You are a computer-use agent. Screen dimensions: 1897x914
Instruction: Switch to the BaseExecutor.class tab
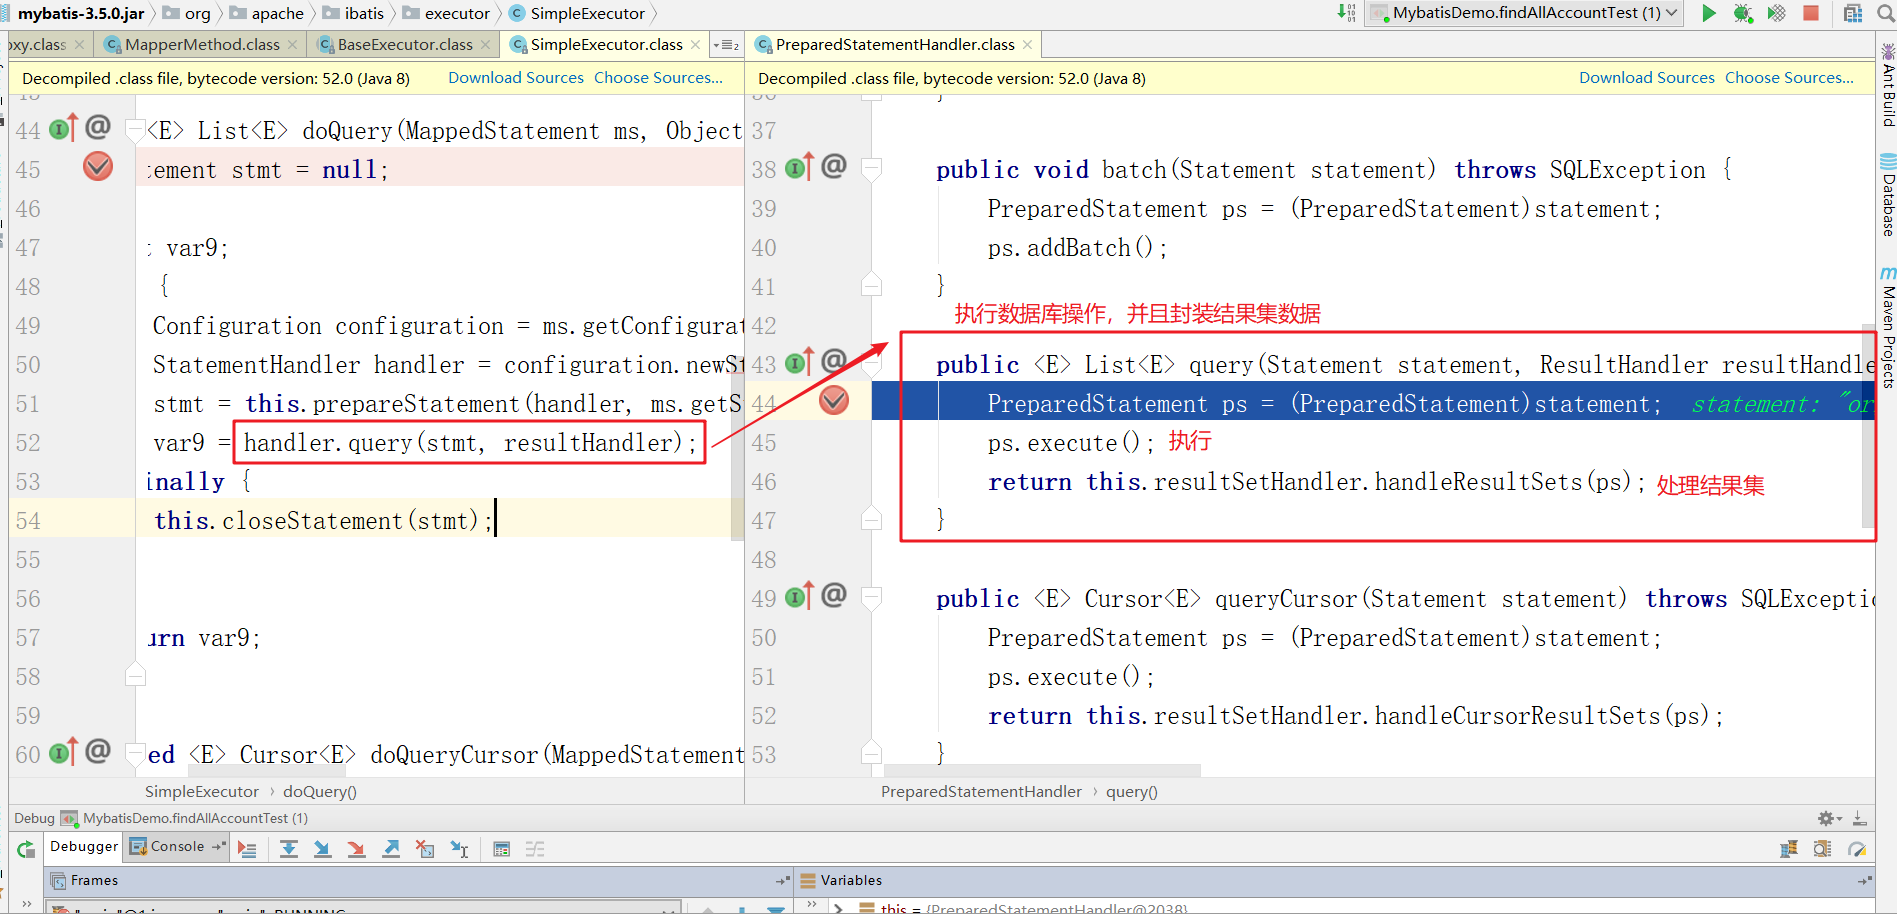pos(405,45)
